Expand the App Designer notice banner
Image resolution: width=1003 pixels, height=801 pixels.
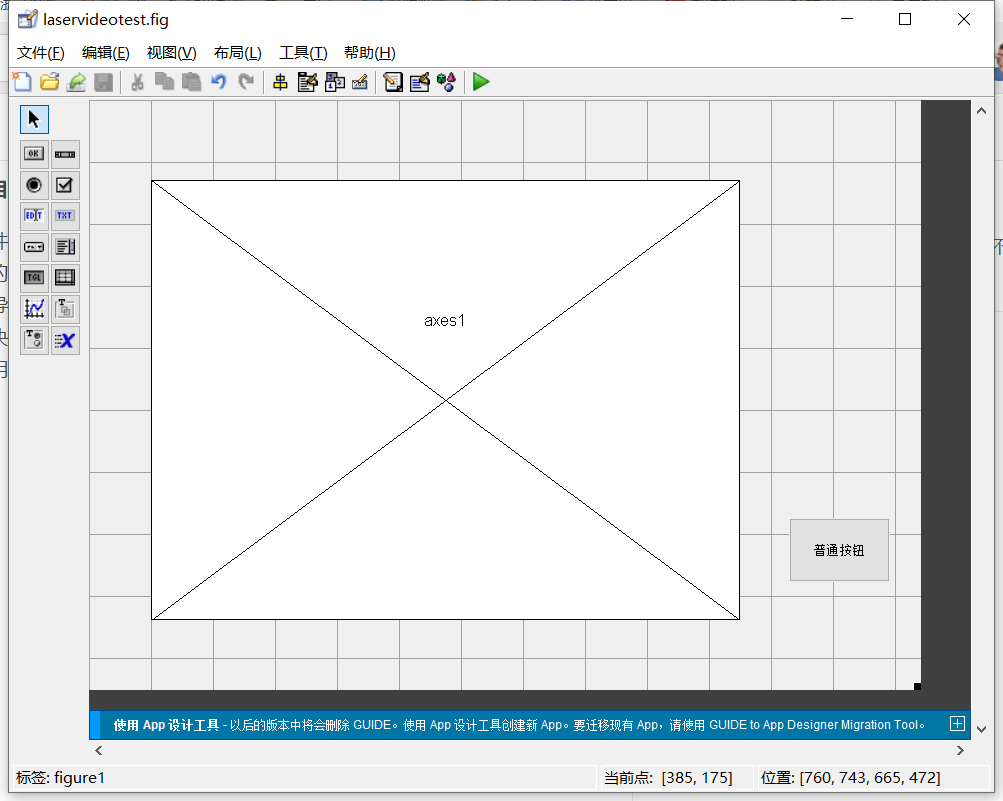tap(956, 724)
